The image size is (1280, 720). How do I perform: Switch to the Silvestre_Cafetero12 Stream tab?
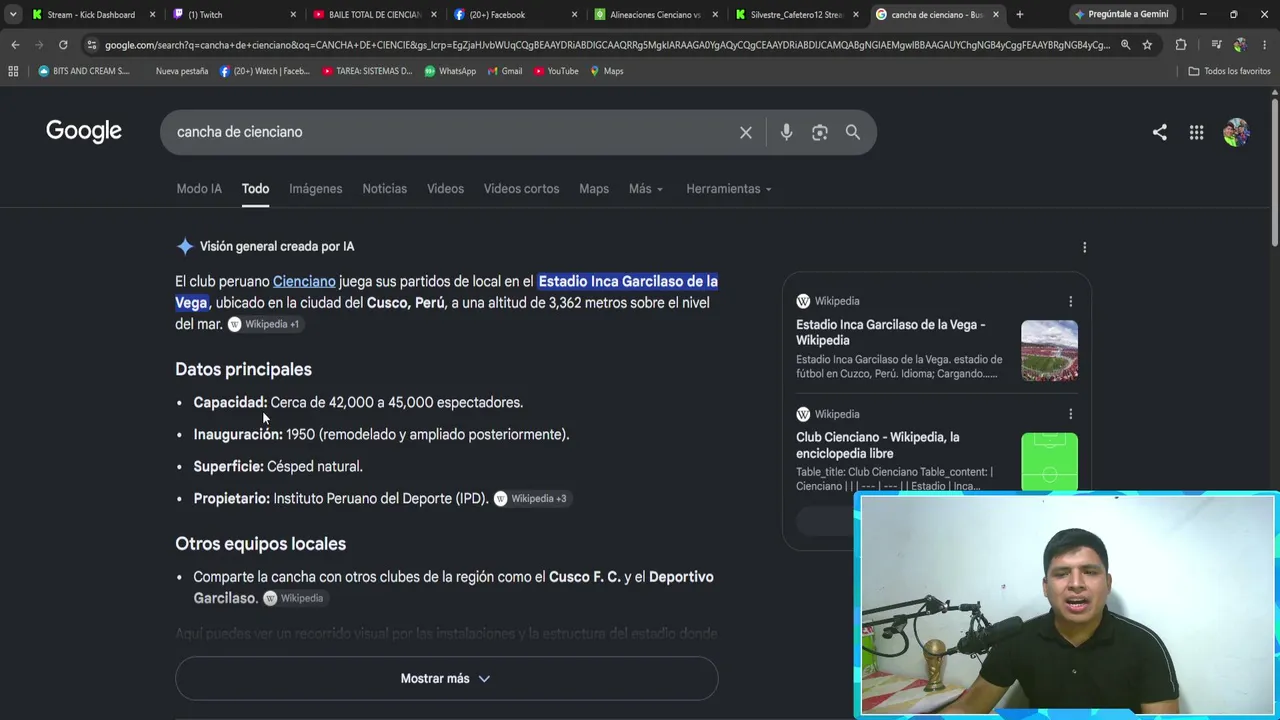pyautogui.click(x=796, y=15)
